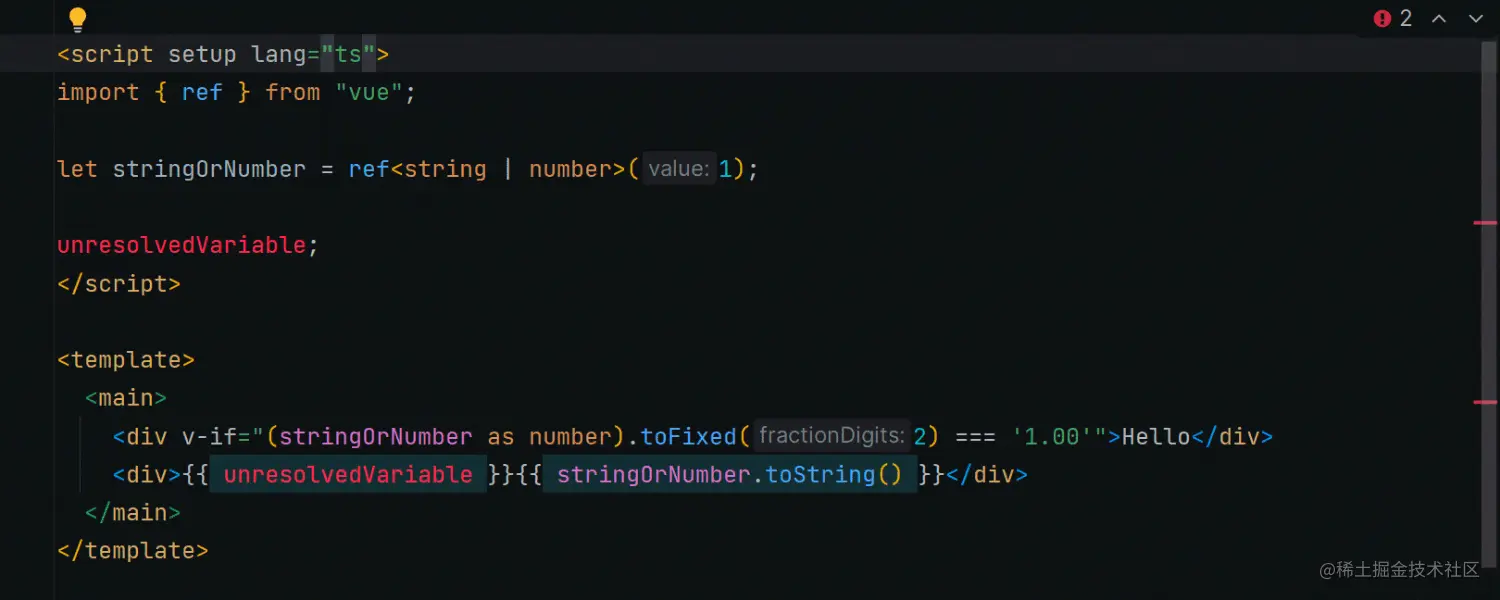This screenshot has height=600, width=1500.
Task: Navigate to next error with down chevron
Action: 1476,18
